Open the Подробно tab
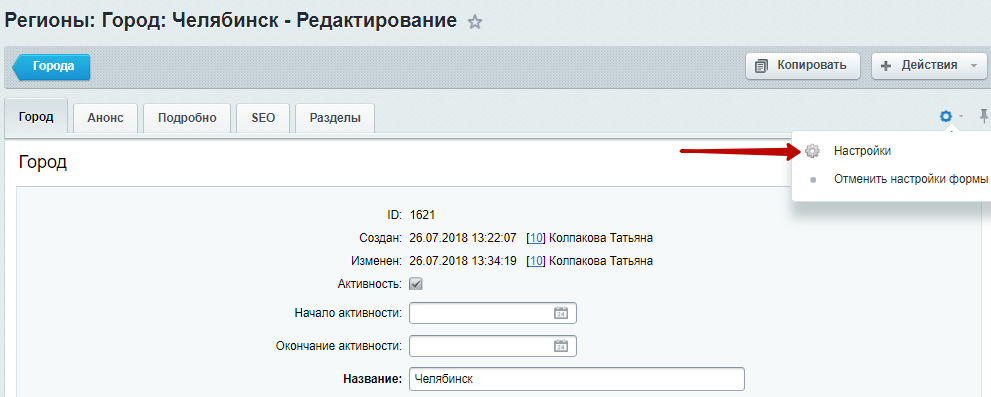 tap(187, 118)
